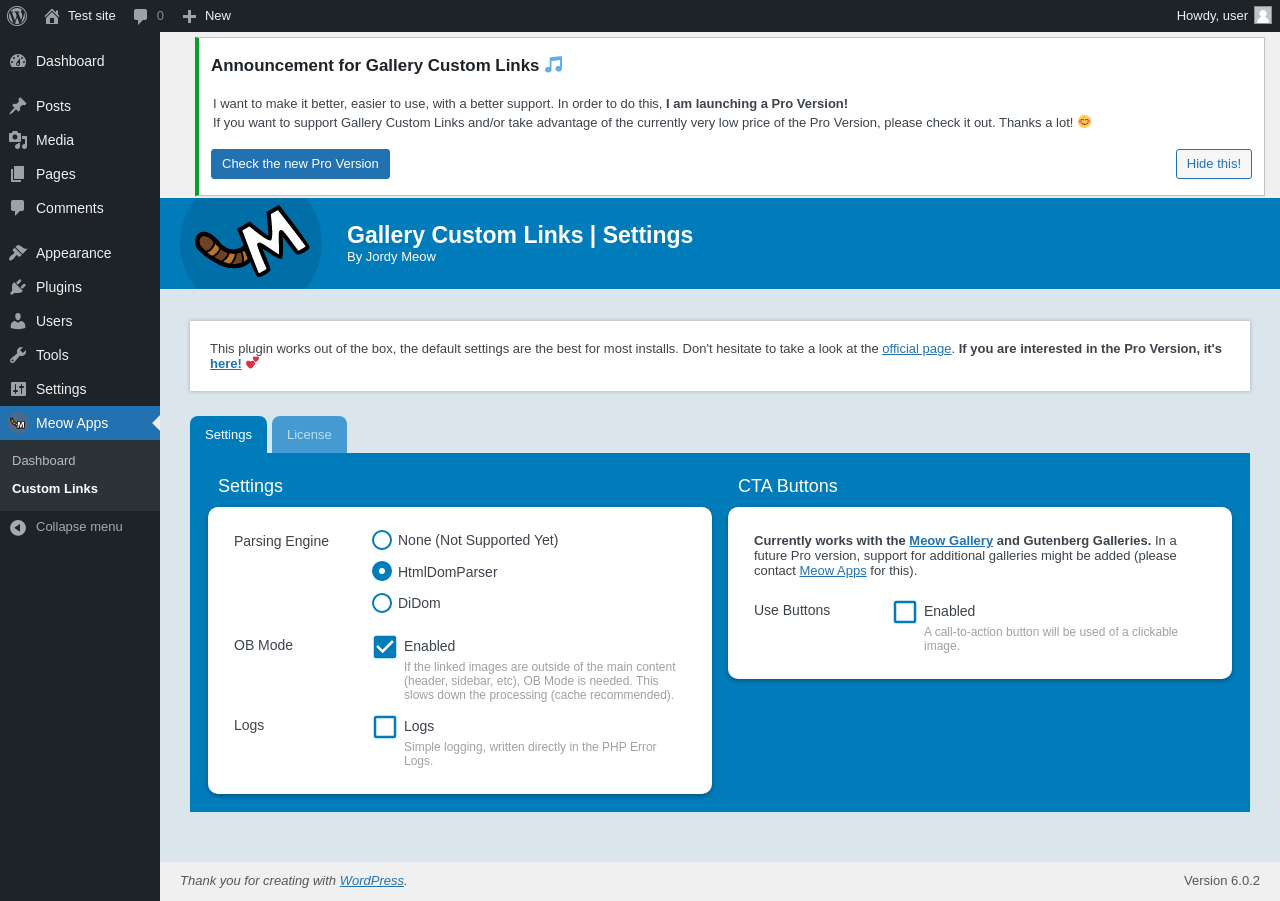The image size is (1280, 901).
Task: Open the Media menu
Action: point(80,140)
